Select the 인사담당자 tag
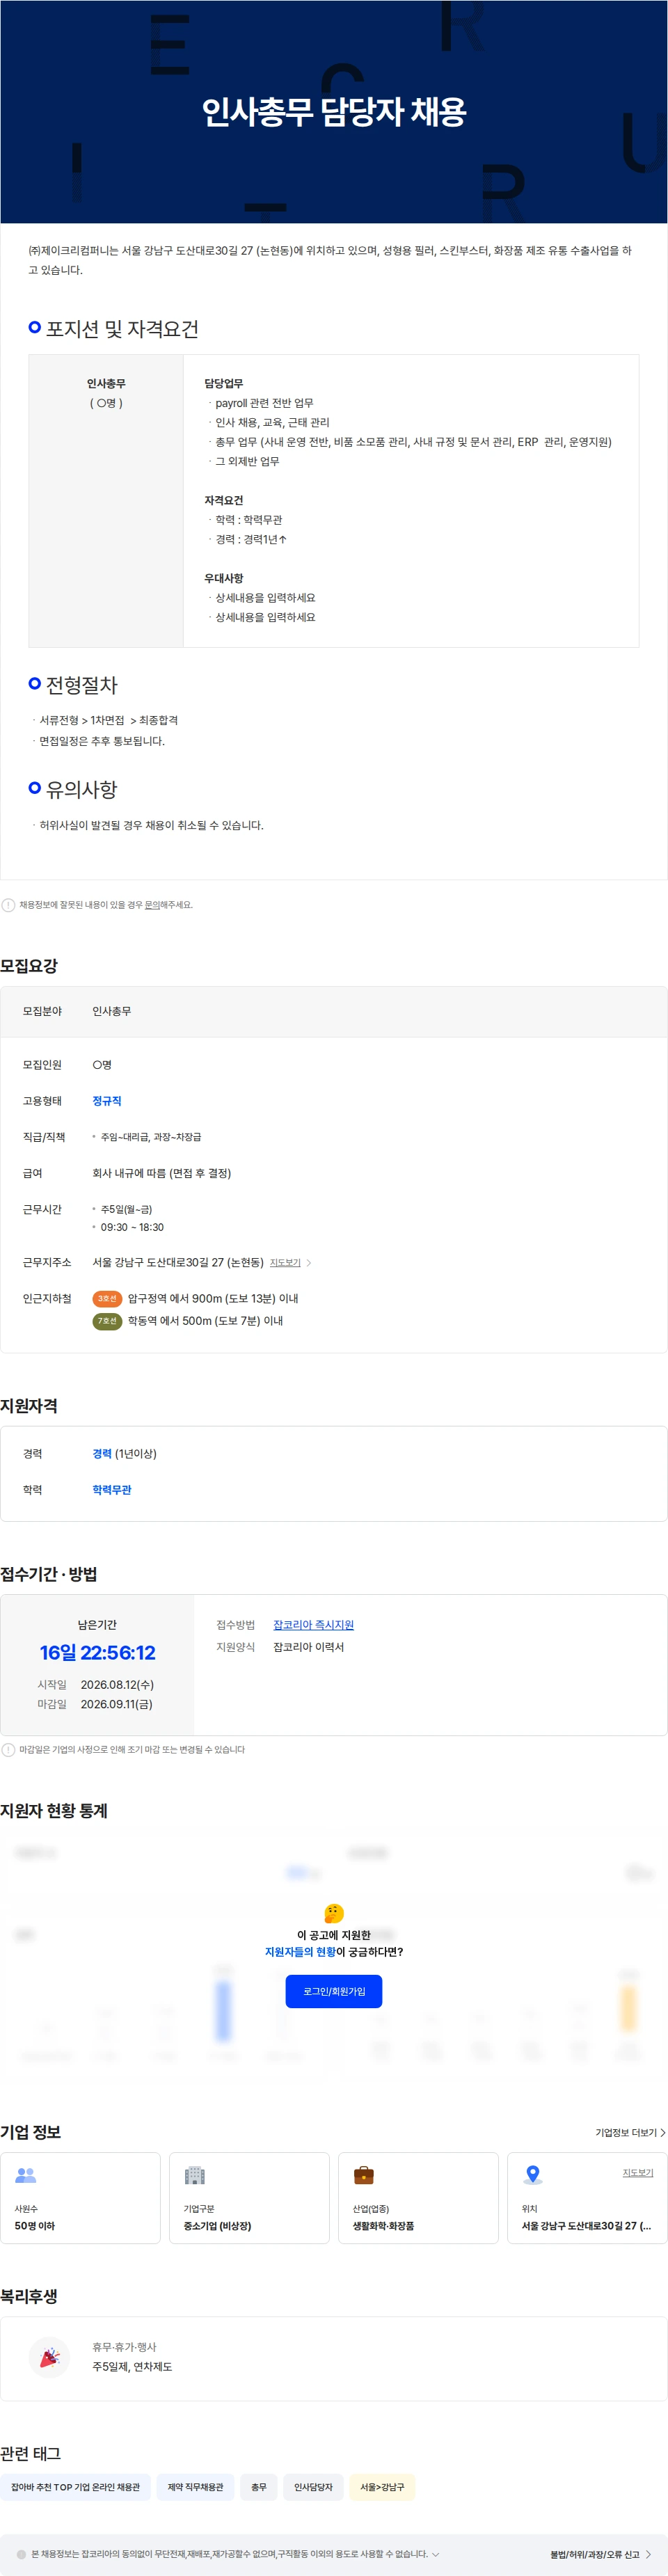This screenshot has width=668, height=2576. 313,2486
